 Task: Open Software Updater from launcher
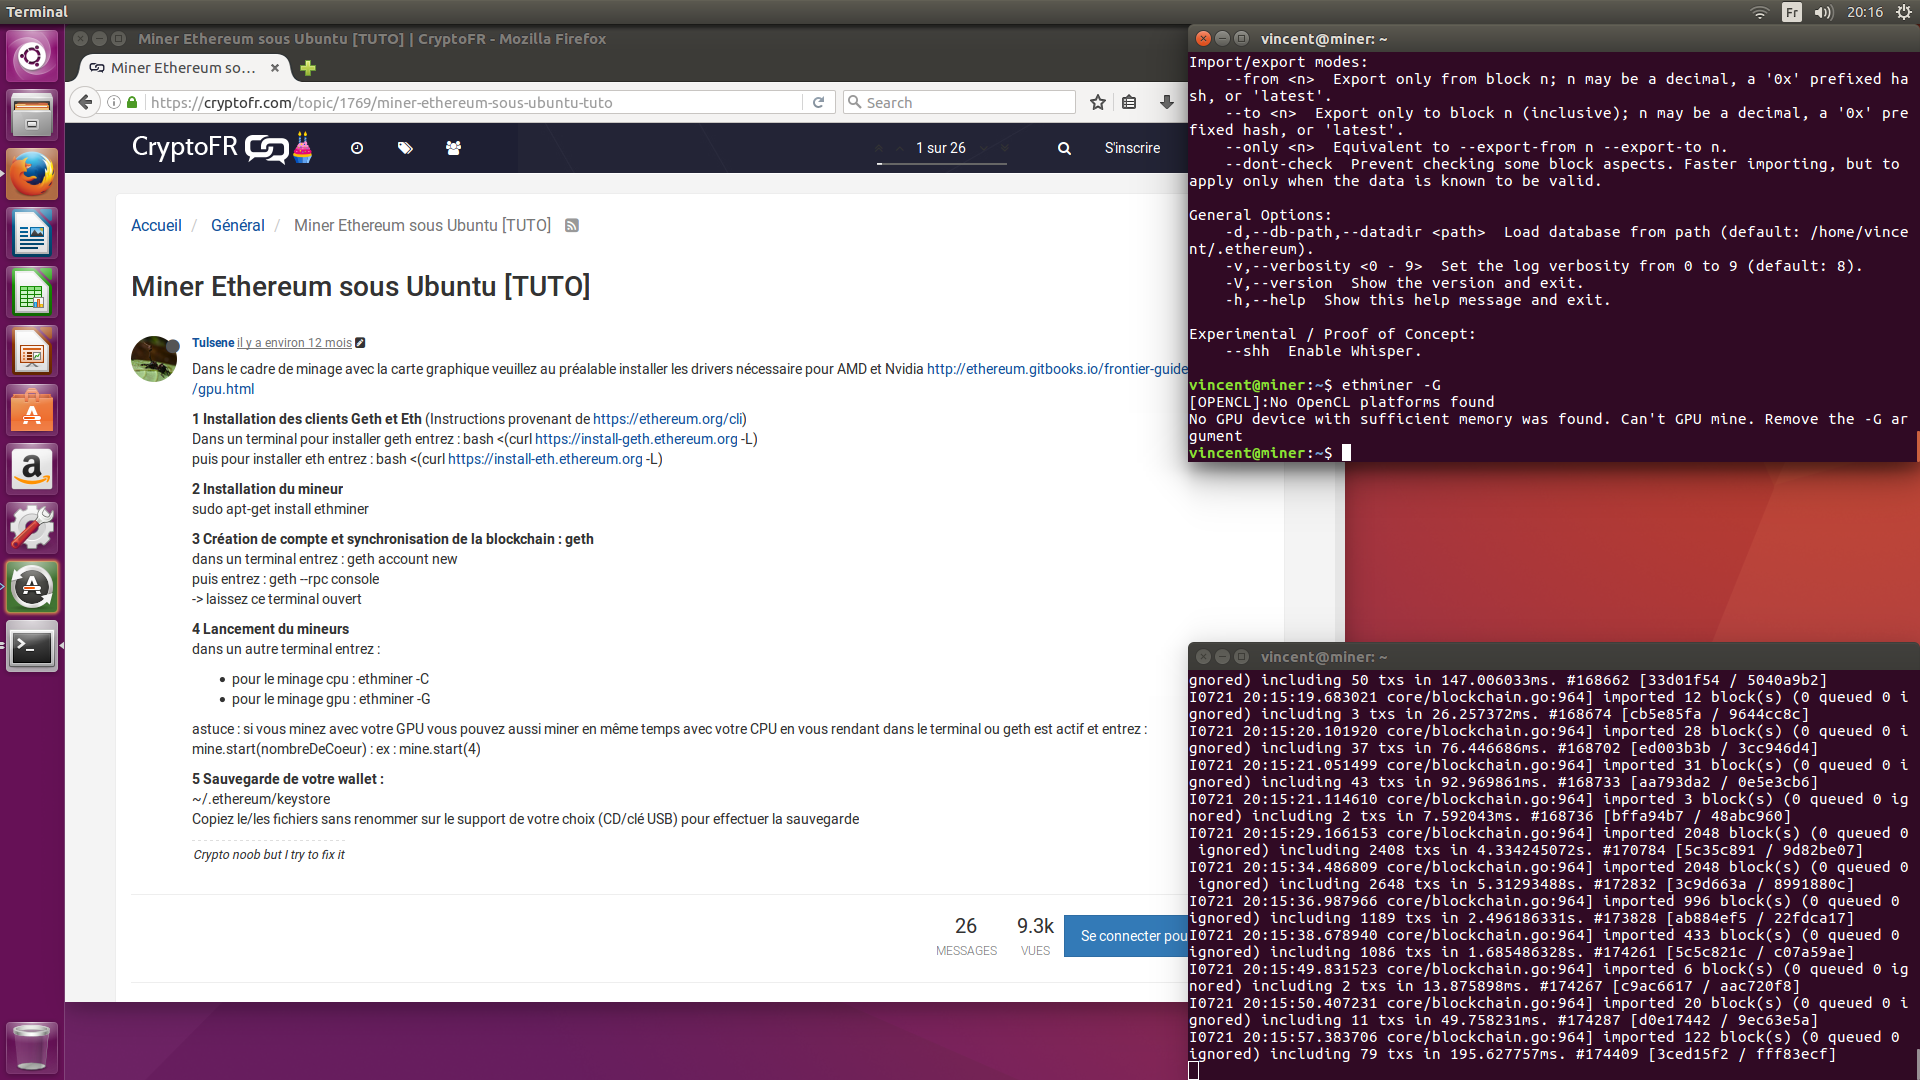click(32, 587)
